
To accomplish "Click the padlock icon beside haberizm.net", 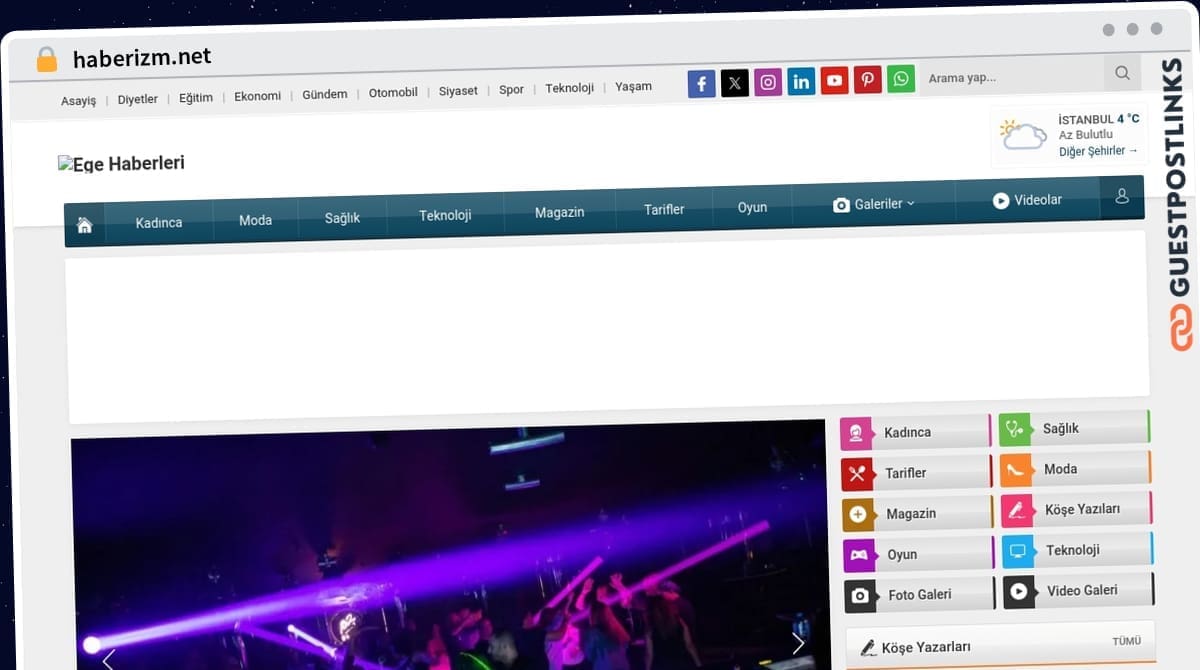I will (46, 59).
